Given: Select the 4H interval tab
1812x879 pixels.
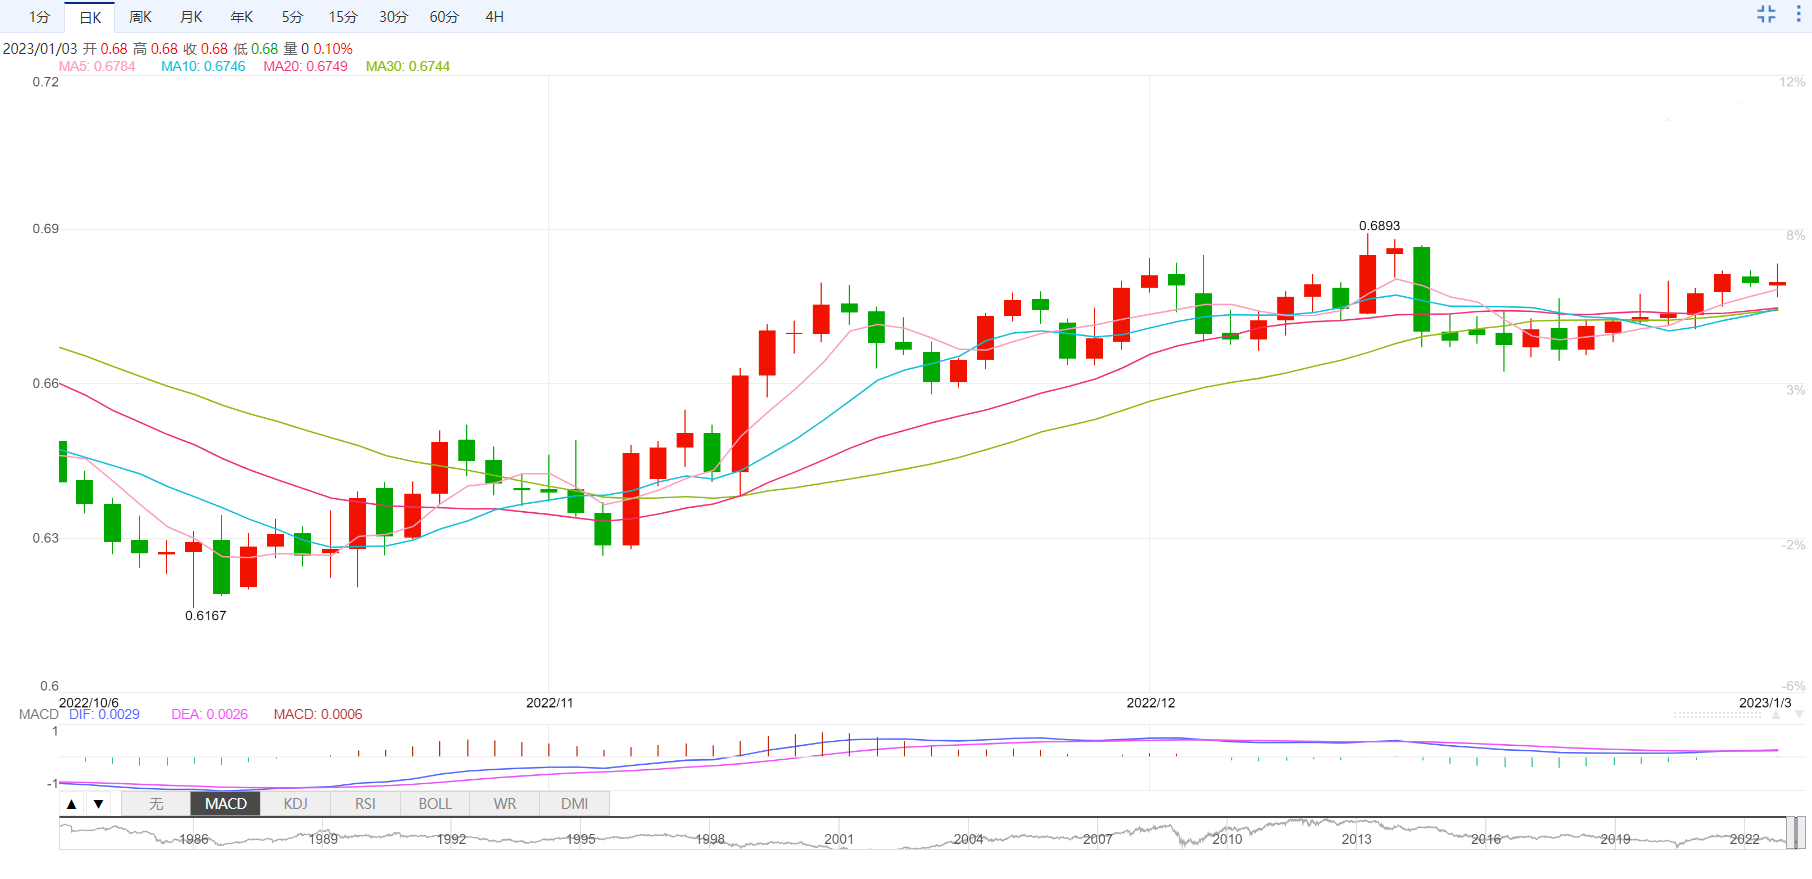Looking at the screenshot, I should (x=494, y=17).
